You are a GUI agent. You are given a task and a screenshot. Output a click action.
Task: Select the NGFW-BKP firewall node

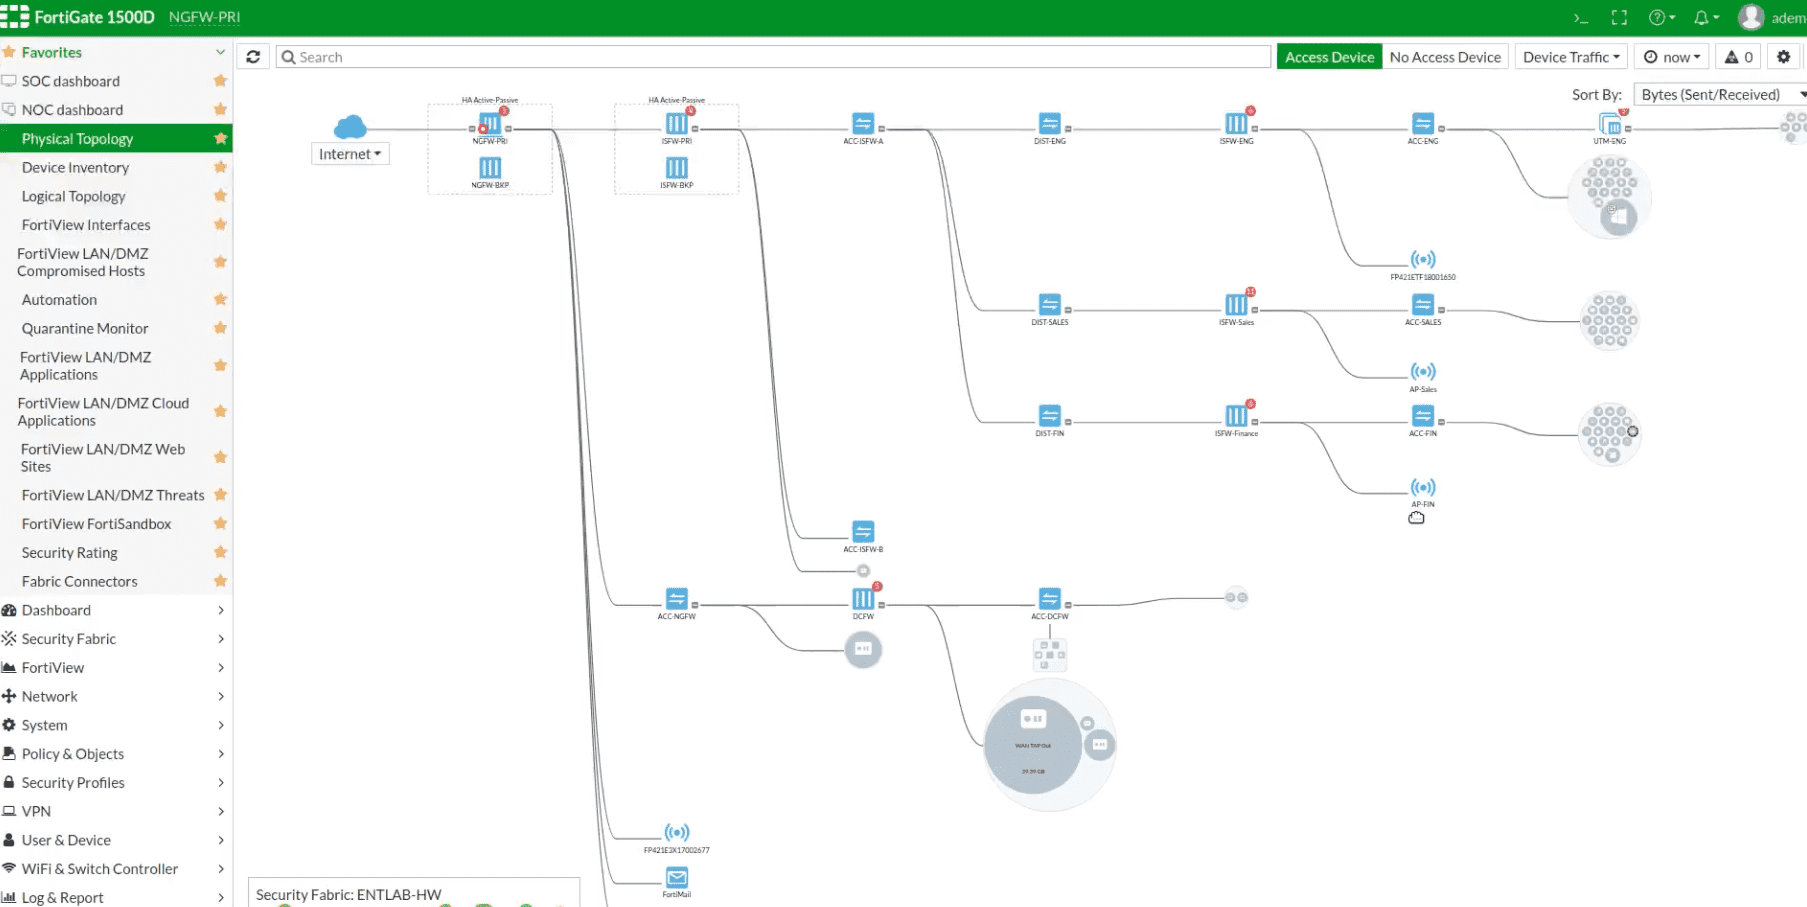coord(490,168)
